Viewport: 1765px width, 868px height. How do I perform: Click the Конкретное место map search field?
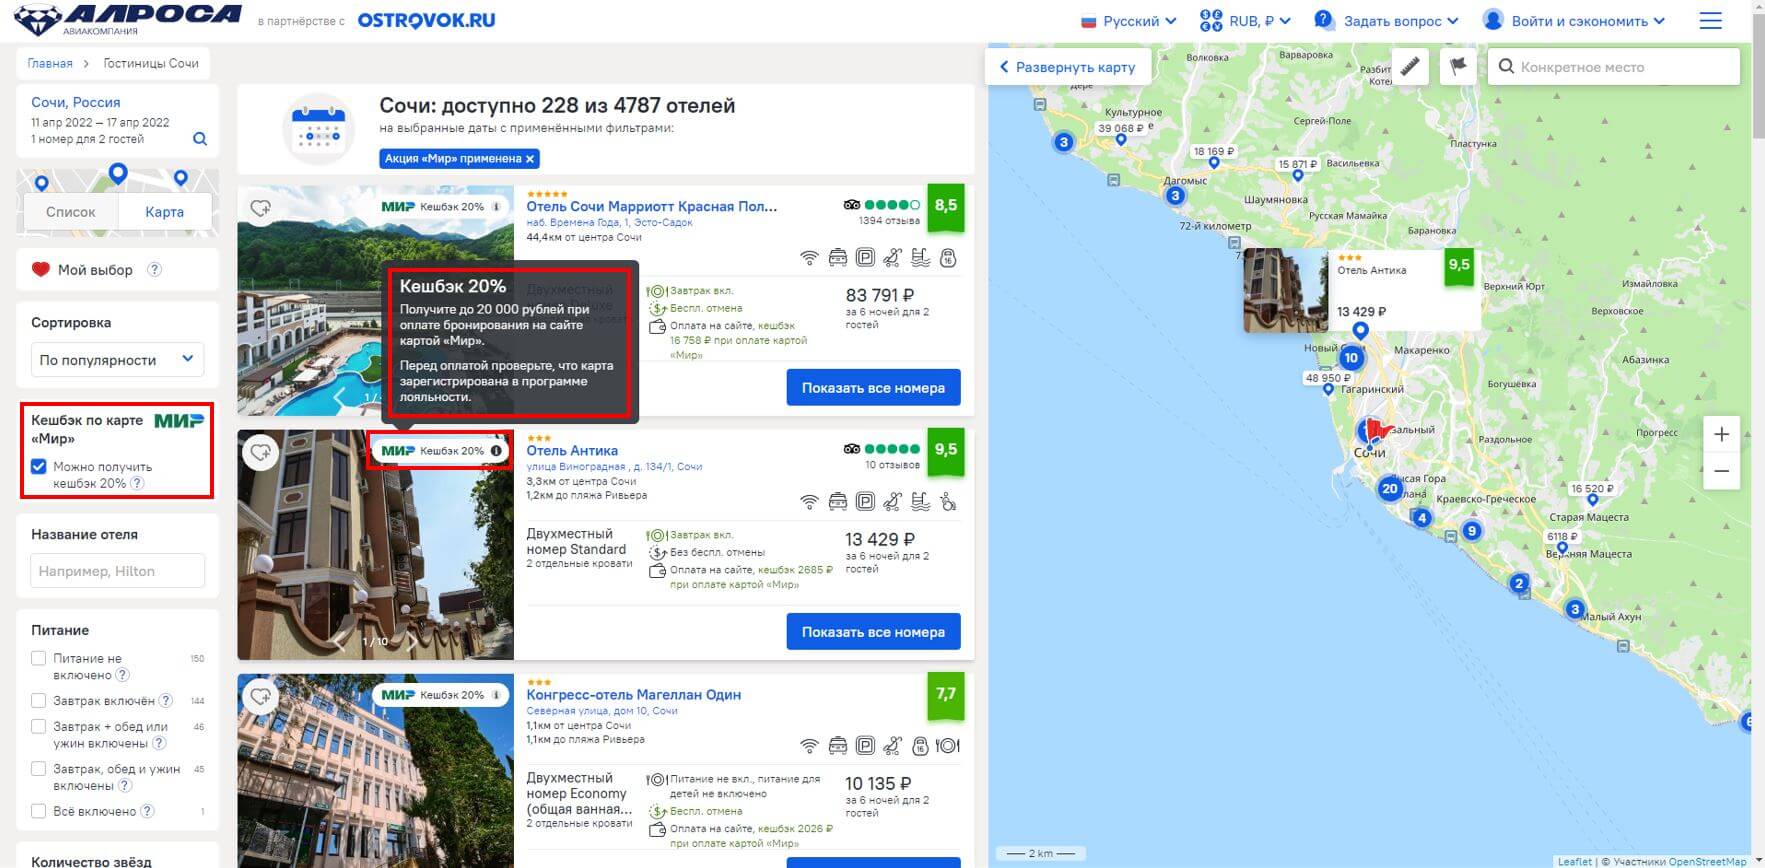click(x=1614, y=67)
